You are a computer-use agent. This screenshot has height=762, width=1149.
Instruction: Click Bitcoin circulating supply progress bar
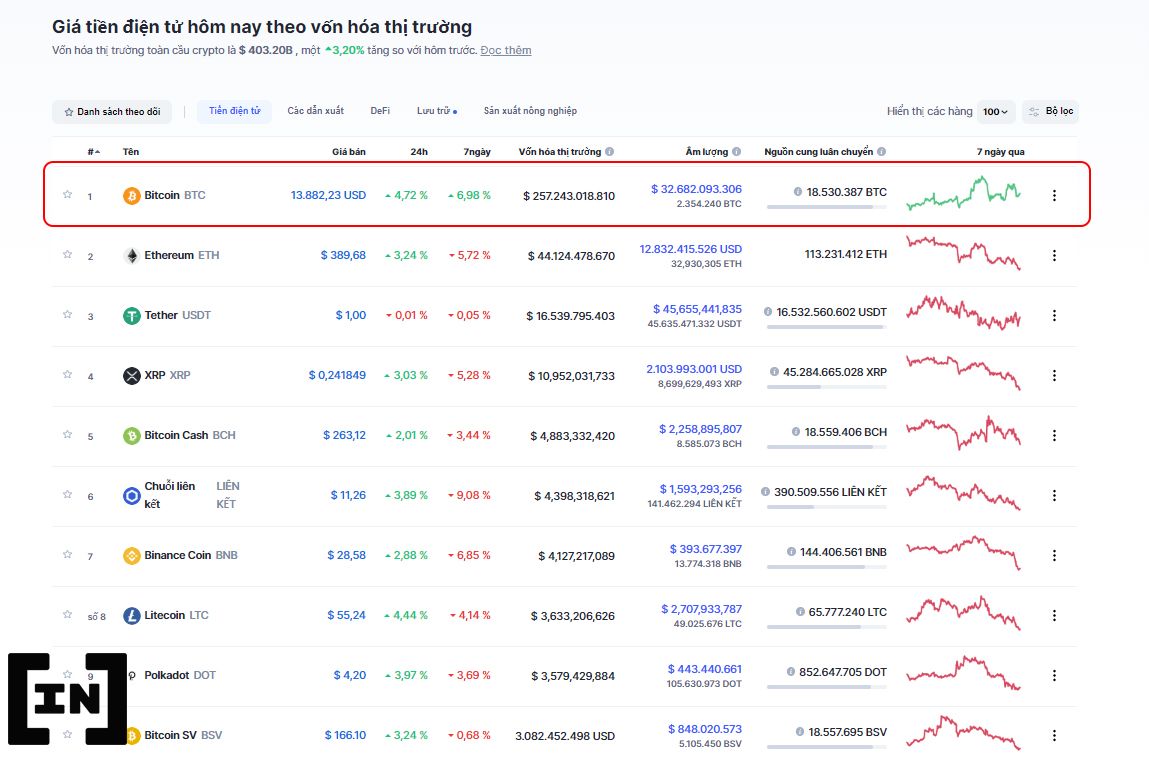tap(826, 207)
